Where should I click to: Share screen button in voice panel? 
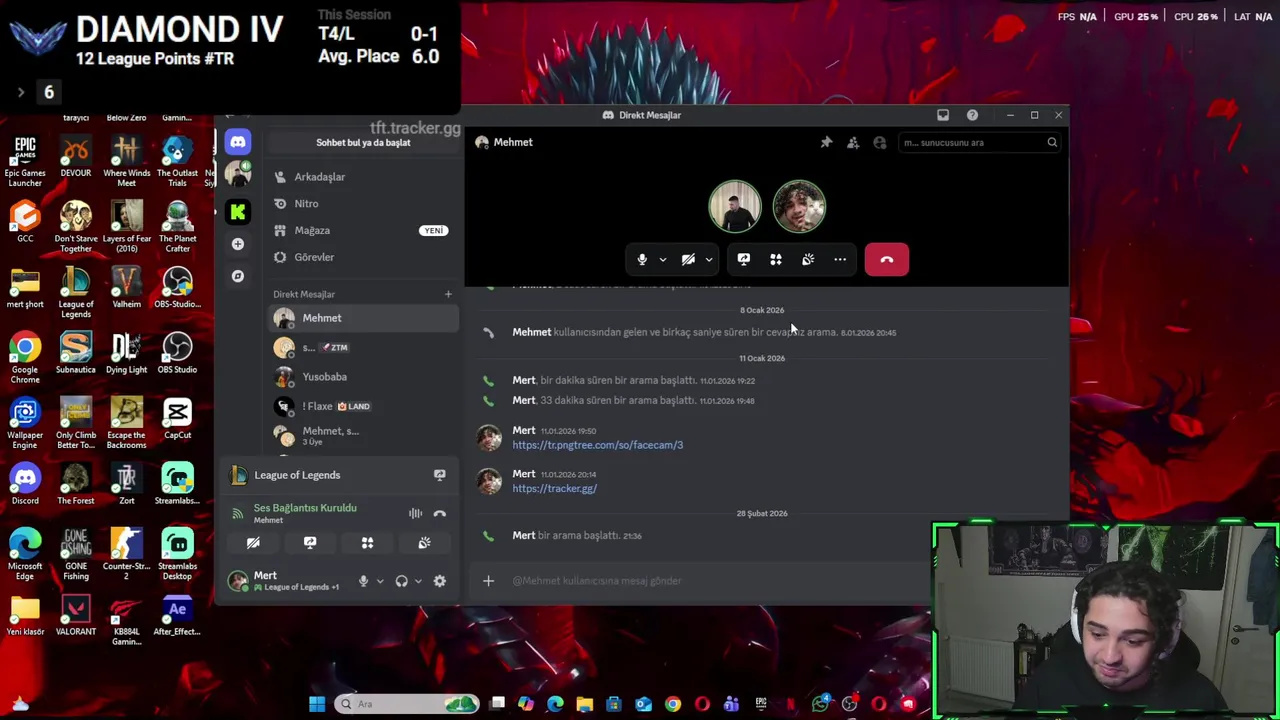pyautogui.click(x=310, y=543)
